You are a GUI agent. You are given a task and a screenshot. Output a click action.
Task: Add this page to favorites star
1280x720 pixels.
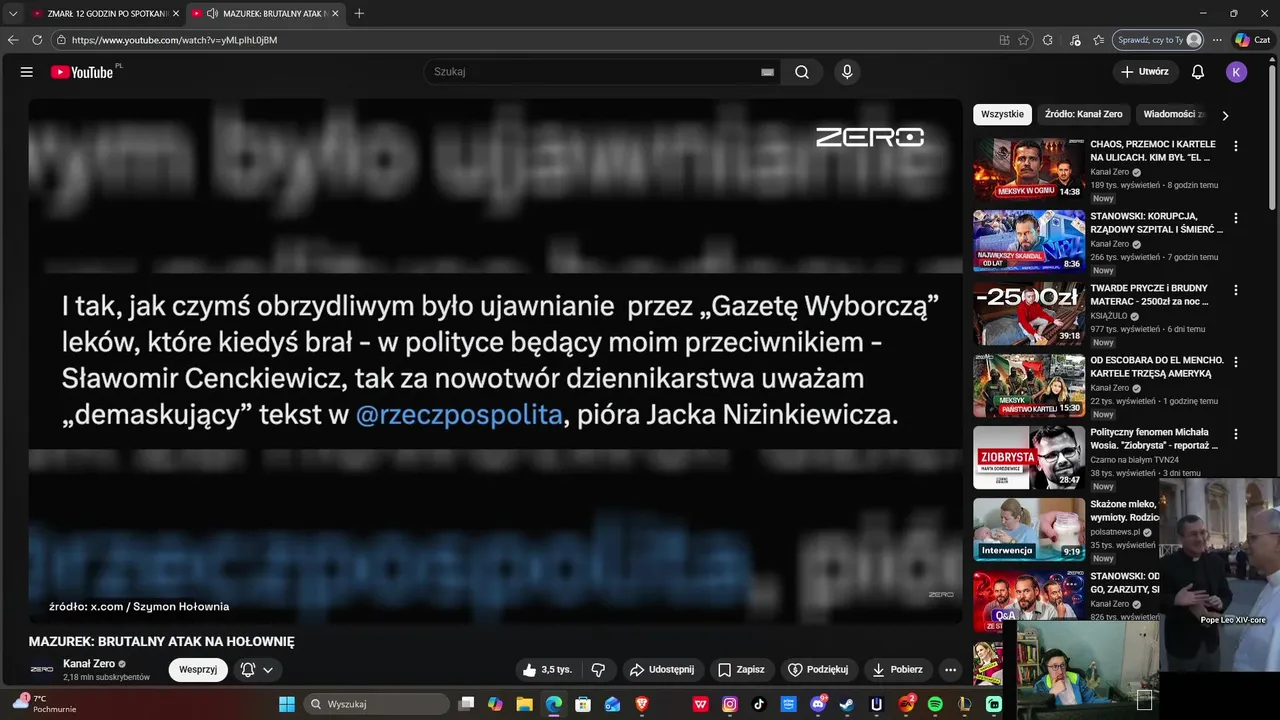coord(1023,40)
